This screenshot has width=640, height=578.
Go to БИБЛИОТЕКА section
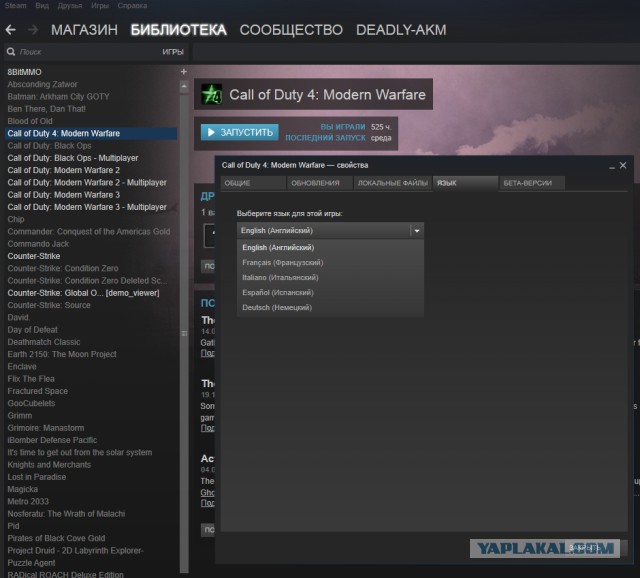pos(178,30)
